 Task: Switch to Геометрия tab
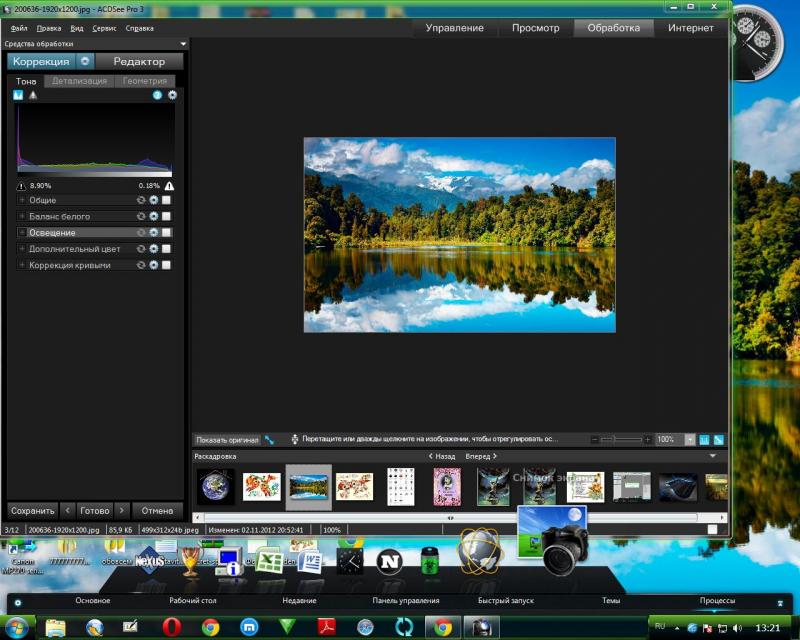pyautogui.click(x=144, y=81)
